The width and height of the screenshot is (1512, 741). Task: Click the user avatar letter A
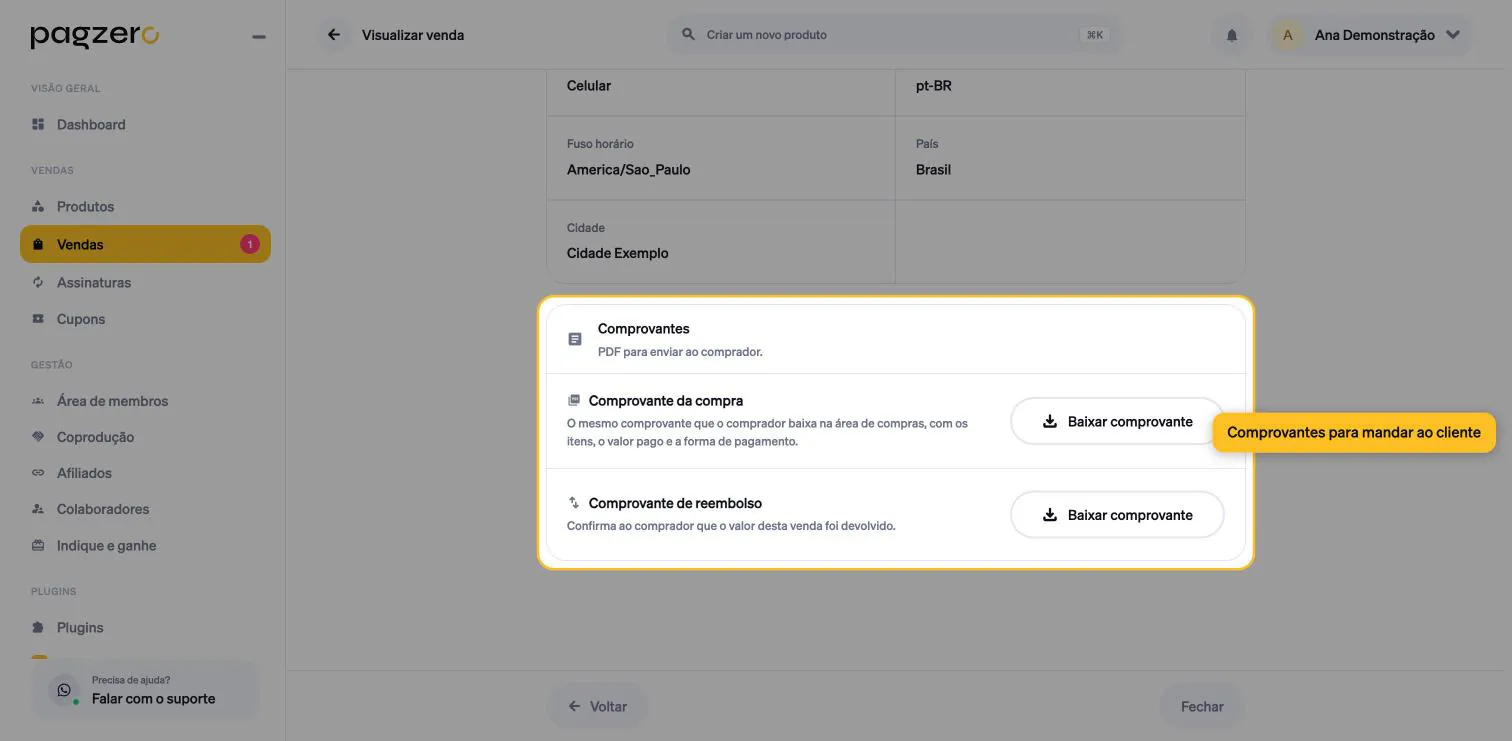1287,35
